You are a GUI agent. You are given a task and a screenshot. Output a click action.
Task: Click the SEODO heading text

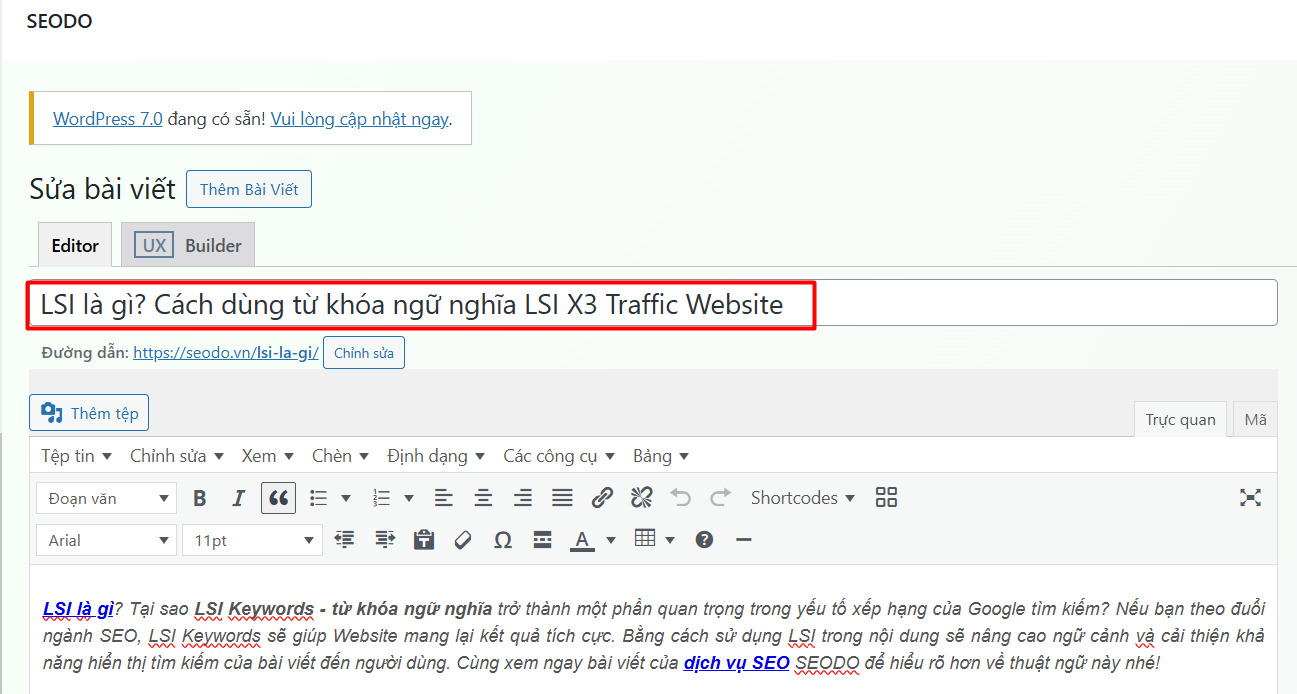click(60, 21)
